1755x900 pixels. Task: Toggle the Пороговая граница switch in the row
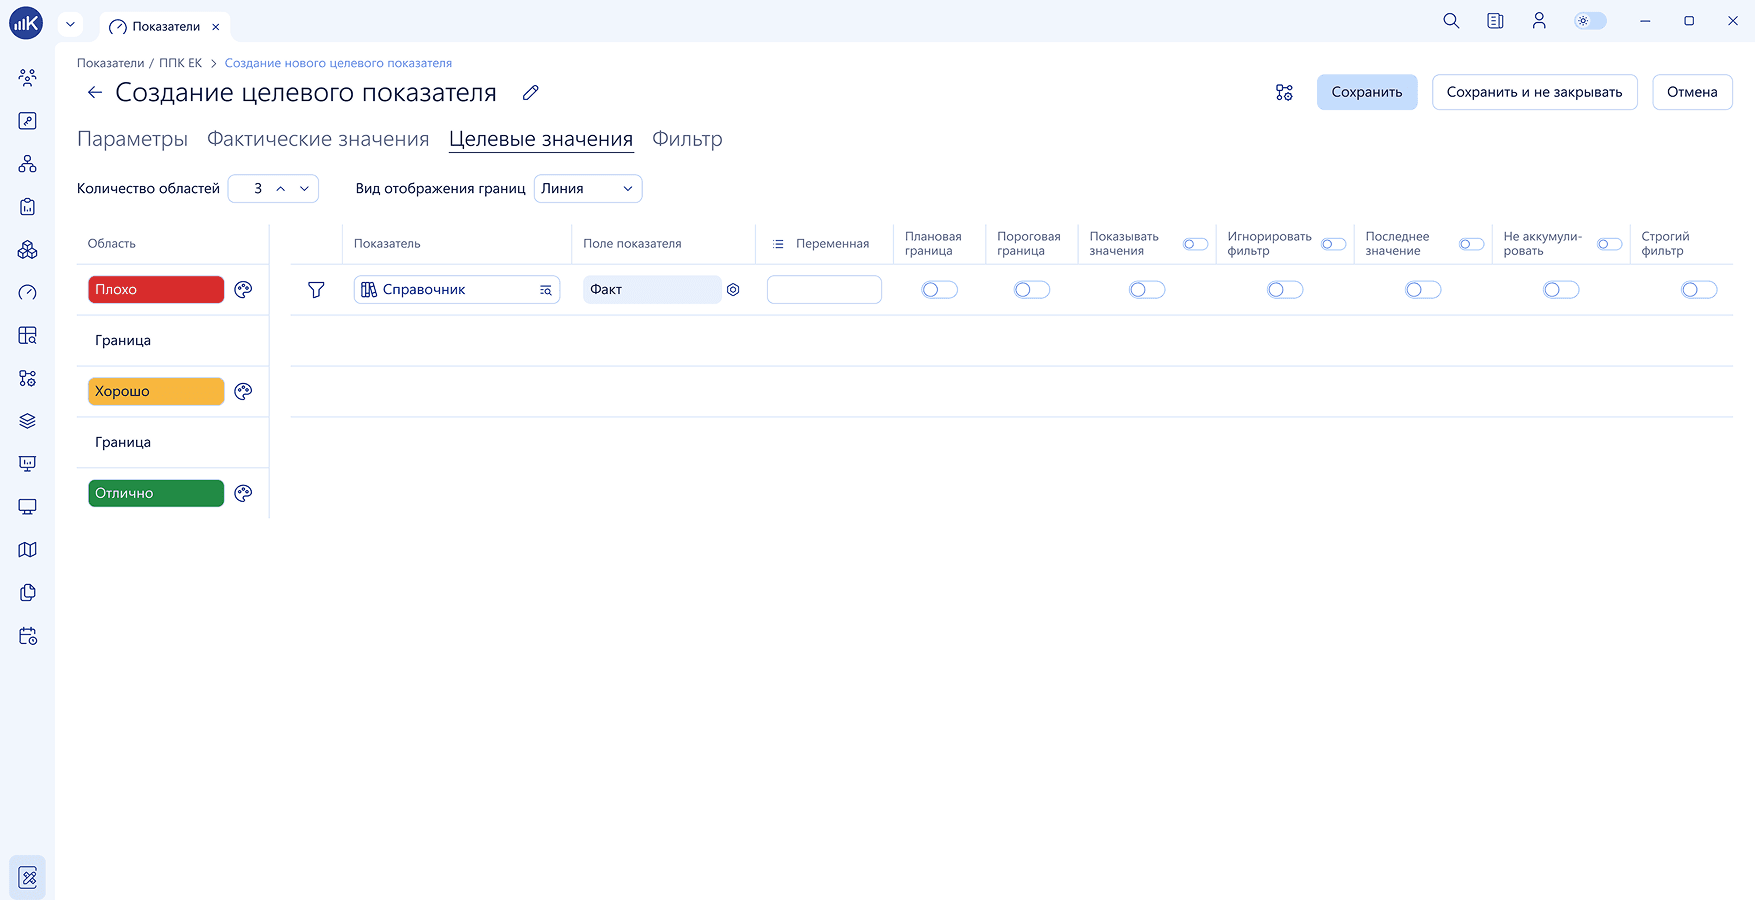[x=1032, y=290]
